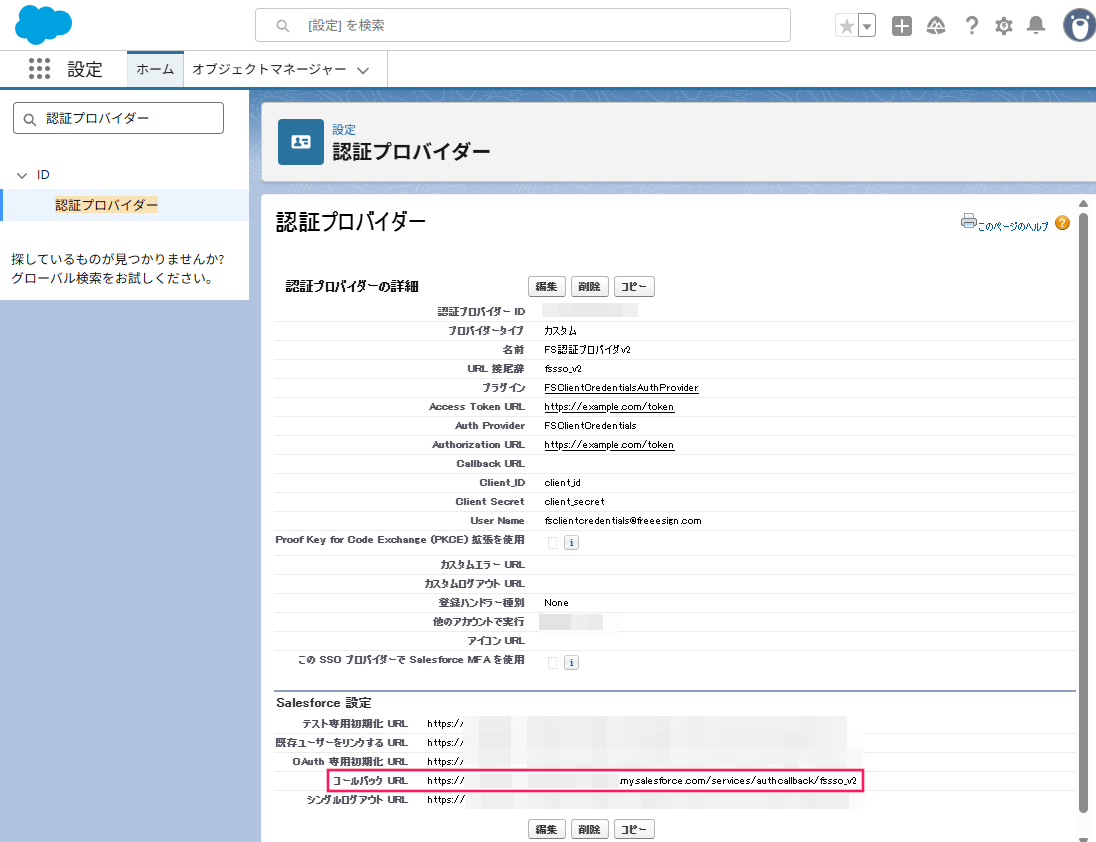Click the 既存ユーザーをリンクする URL value
Viewport: 1096px width, 842px height.
coord(637,743)
